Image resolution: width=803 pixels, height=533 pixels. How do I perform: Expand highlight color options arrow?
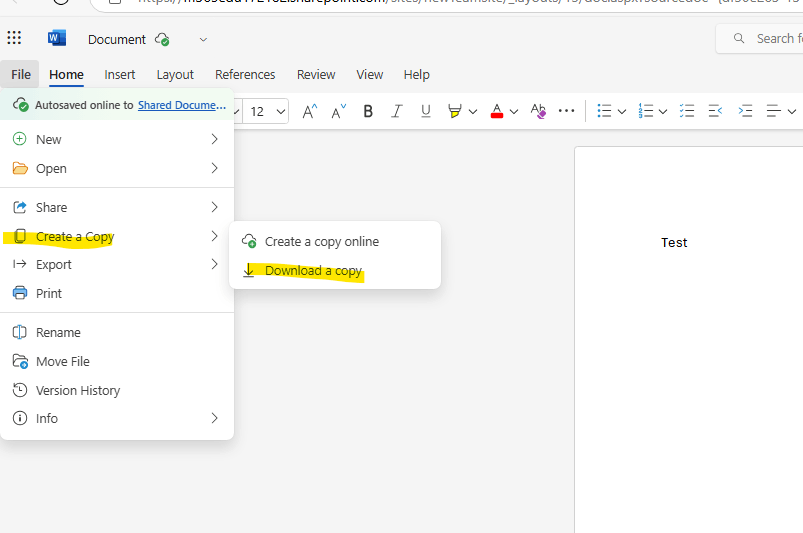(473, 111)
